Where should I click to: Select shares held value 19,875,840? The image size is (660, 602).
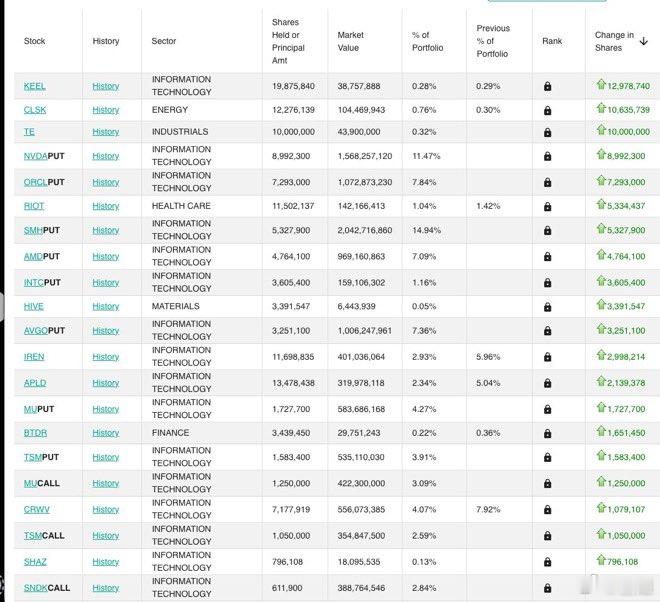[x=293, y=86]
